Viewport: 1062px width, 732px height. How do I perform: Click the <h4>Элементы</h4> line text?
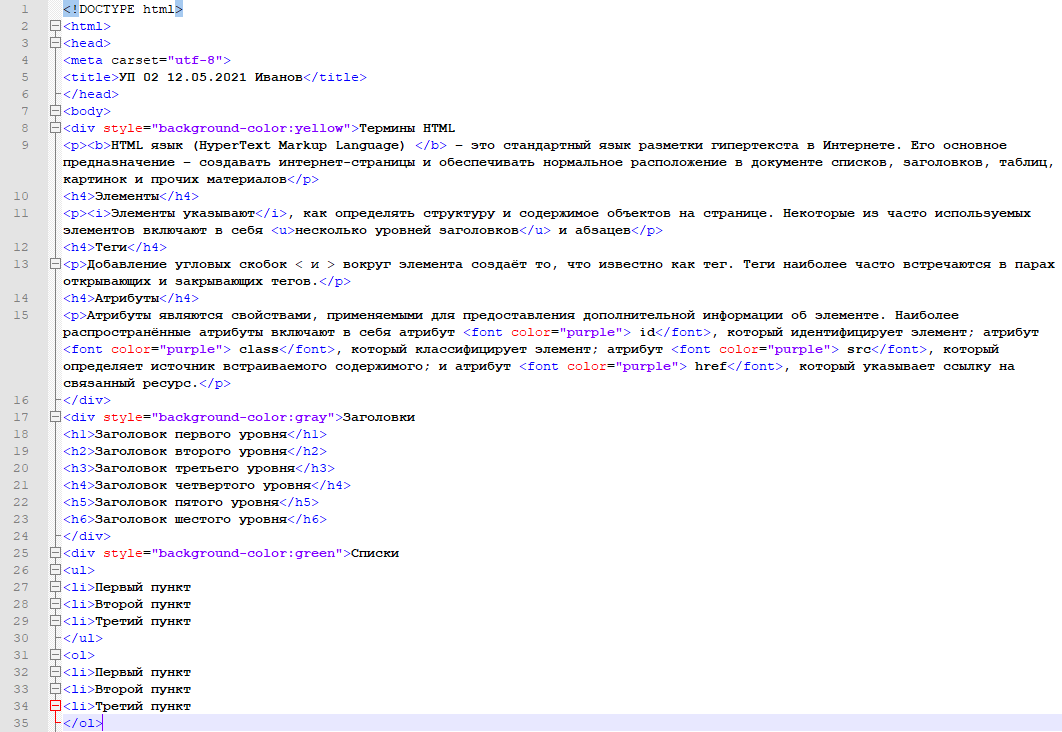point(131,196)
